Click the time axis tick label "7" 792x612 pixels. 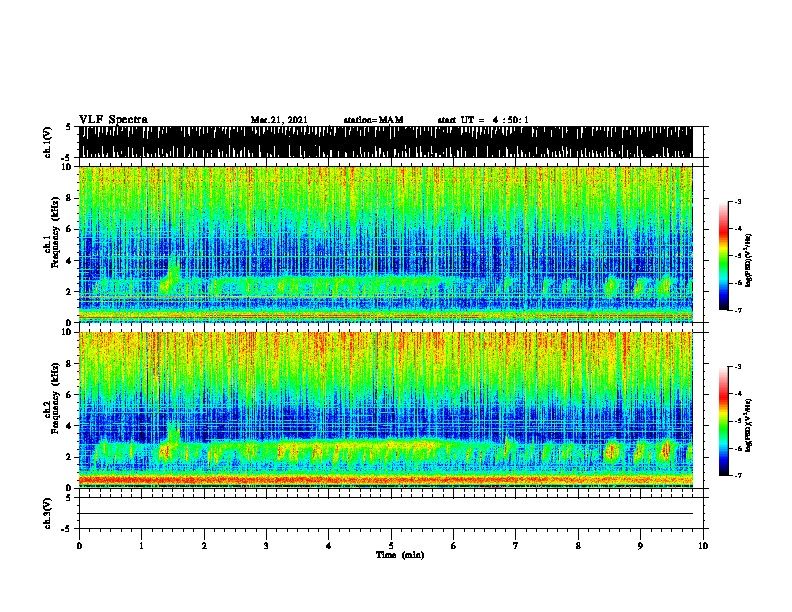pyautogui.click(x=516, y=546)
